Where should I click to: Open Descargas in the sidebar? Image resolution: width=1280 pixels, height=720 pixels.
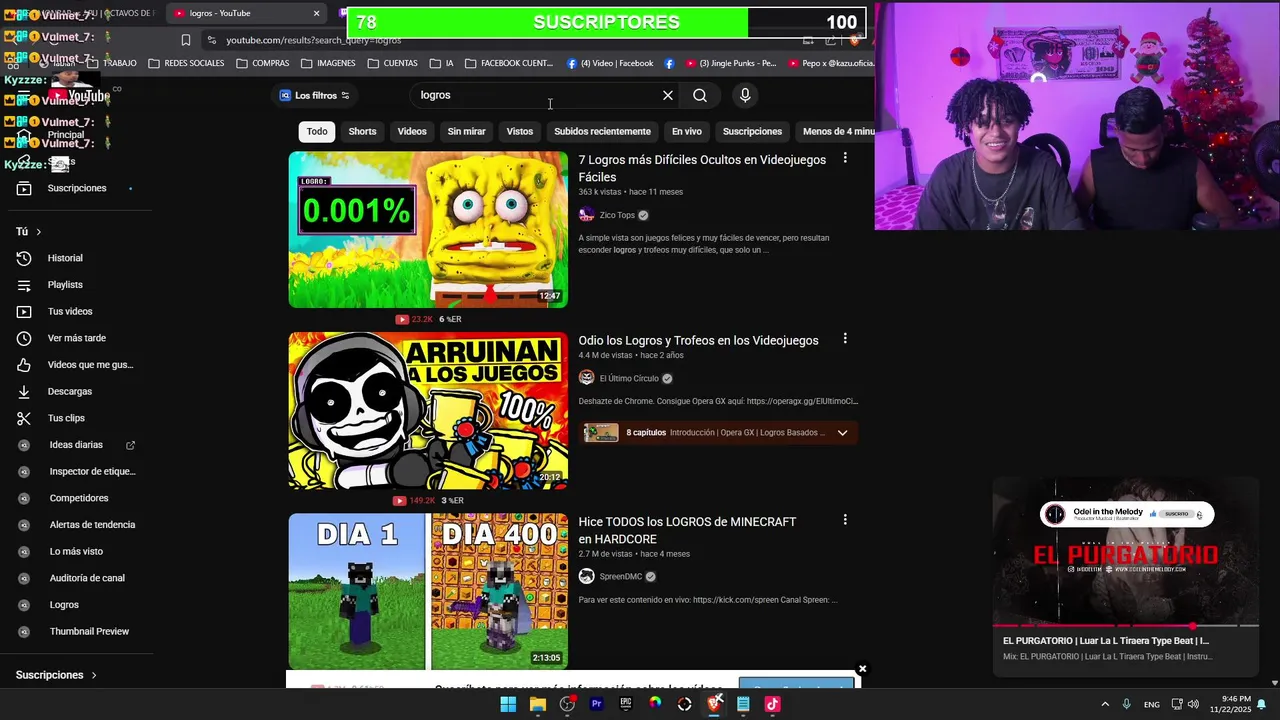69,391
